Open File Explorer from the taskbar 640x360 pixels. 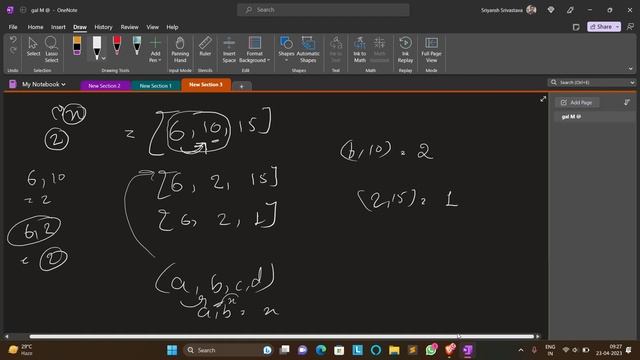[x=394, y=350]
